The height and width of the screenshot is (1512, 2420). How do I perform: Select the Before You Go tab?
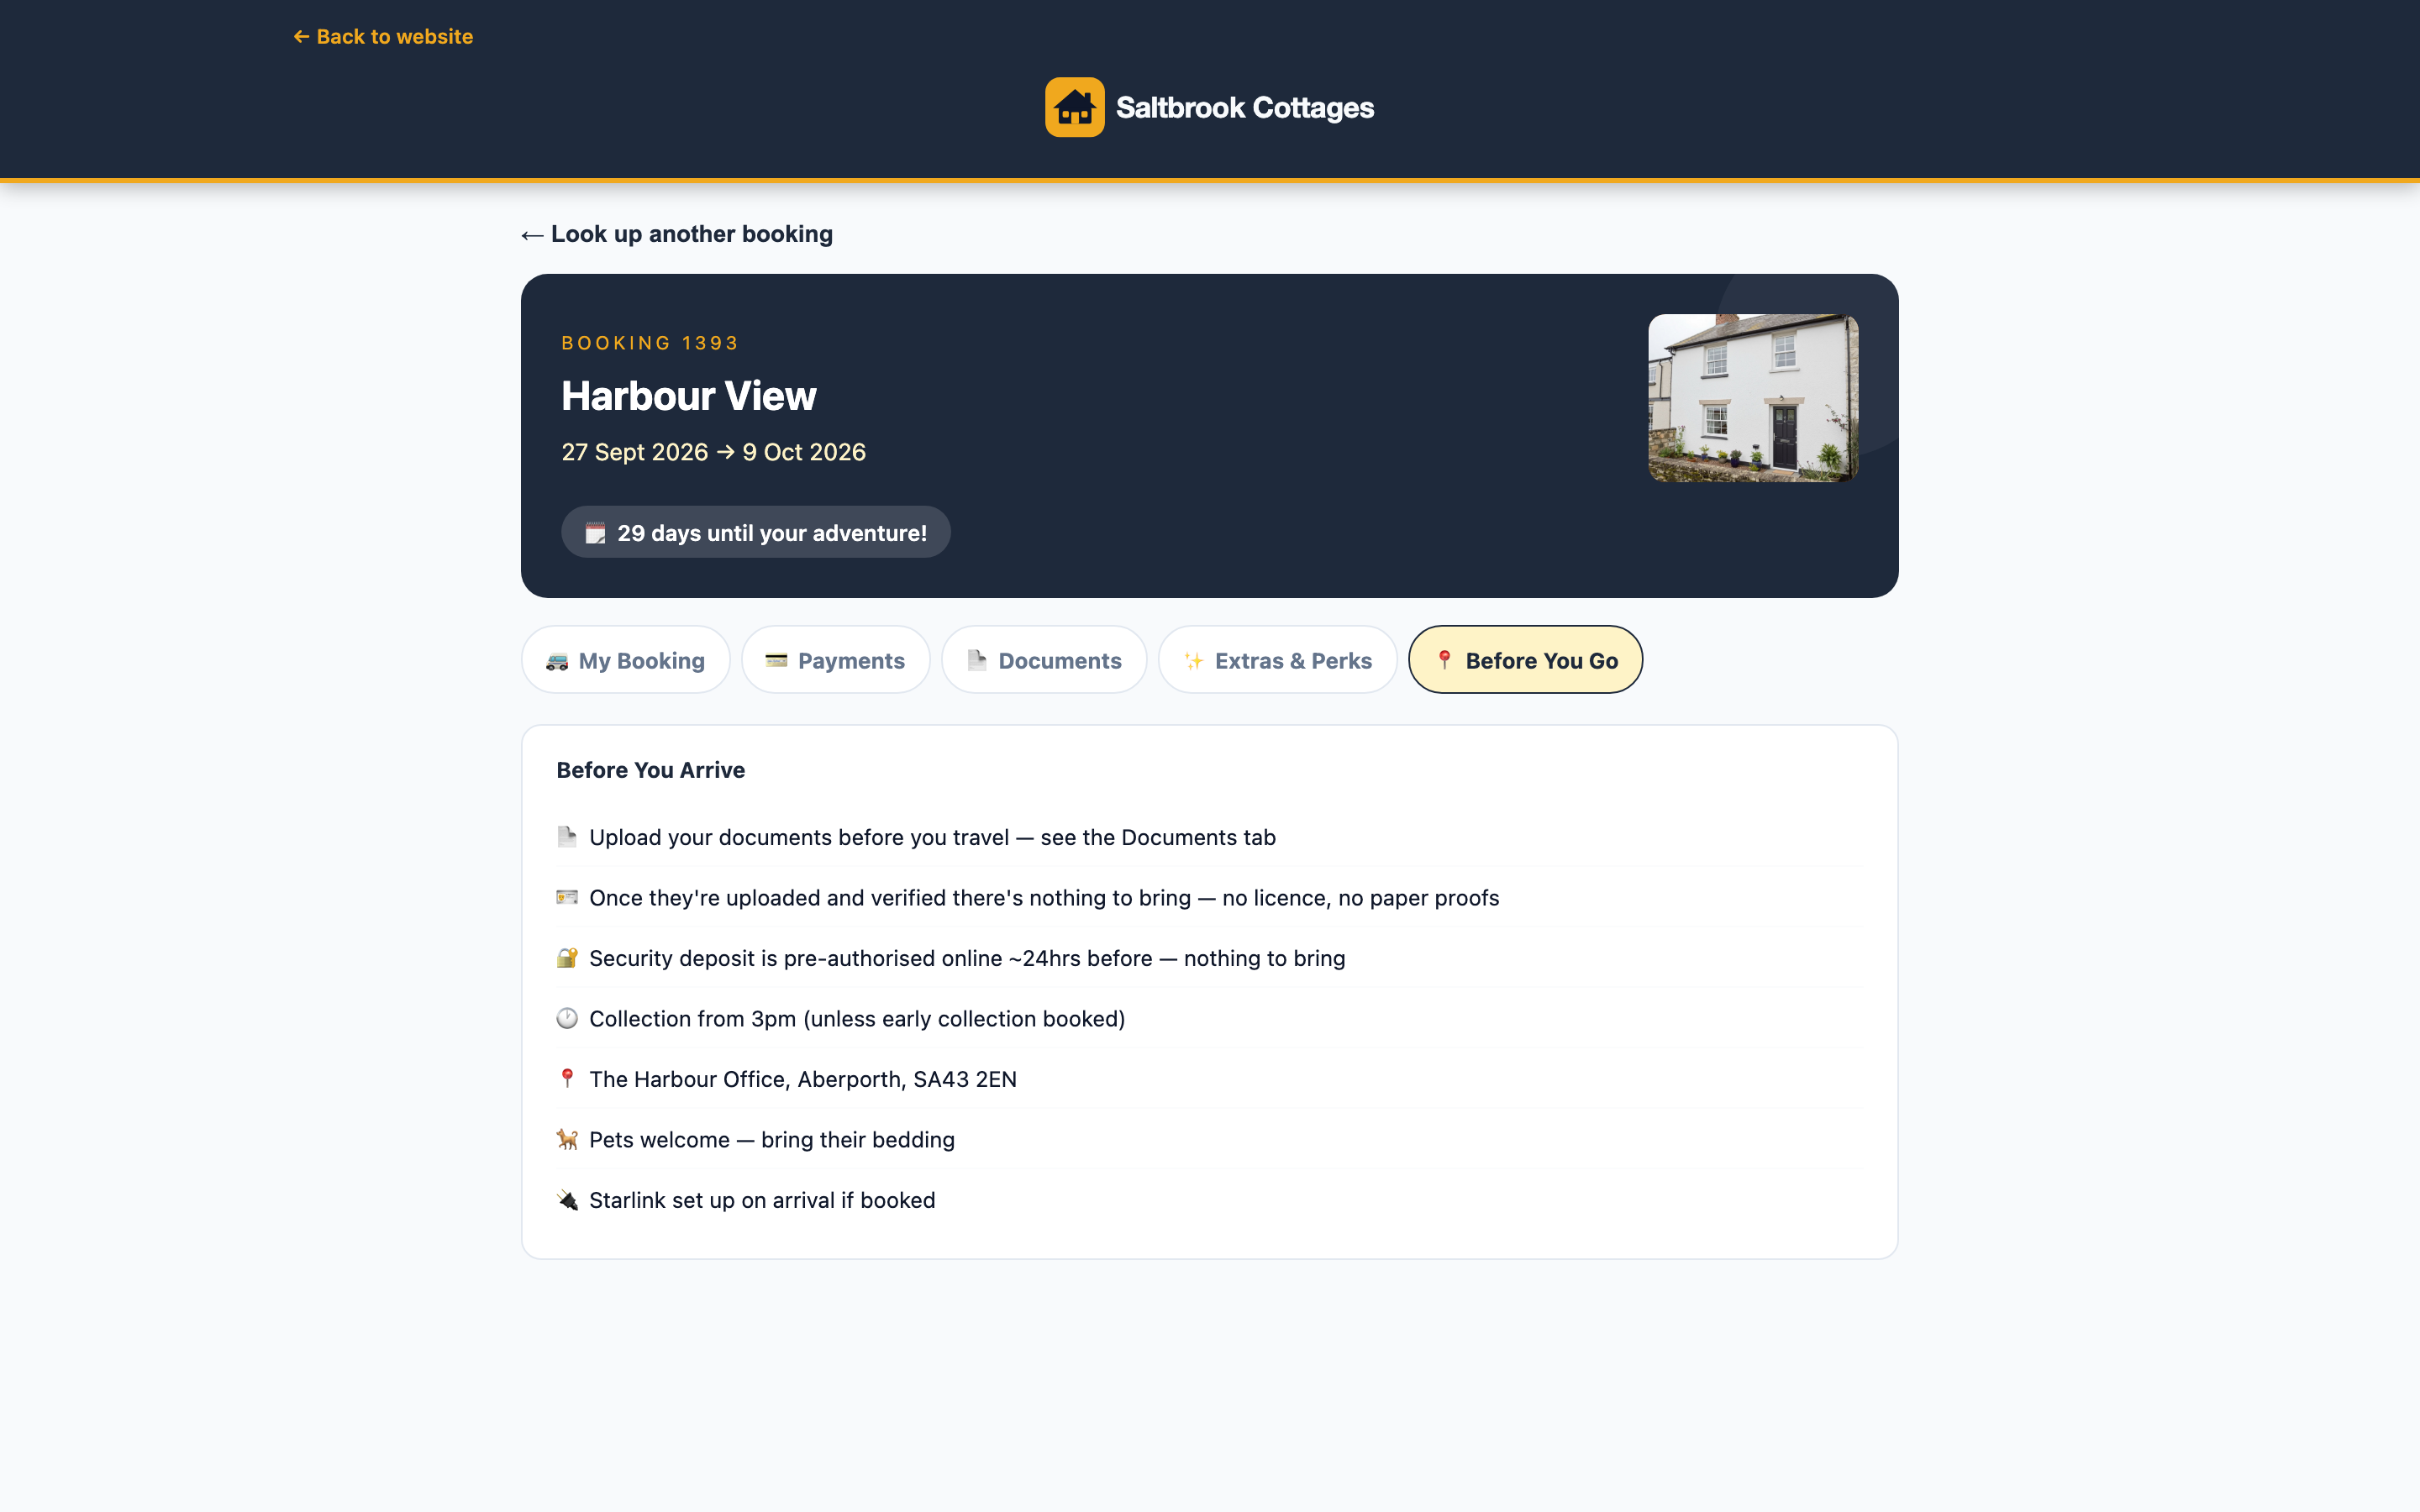pos(1525,660)
